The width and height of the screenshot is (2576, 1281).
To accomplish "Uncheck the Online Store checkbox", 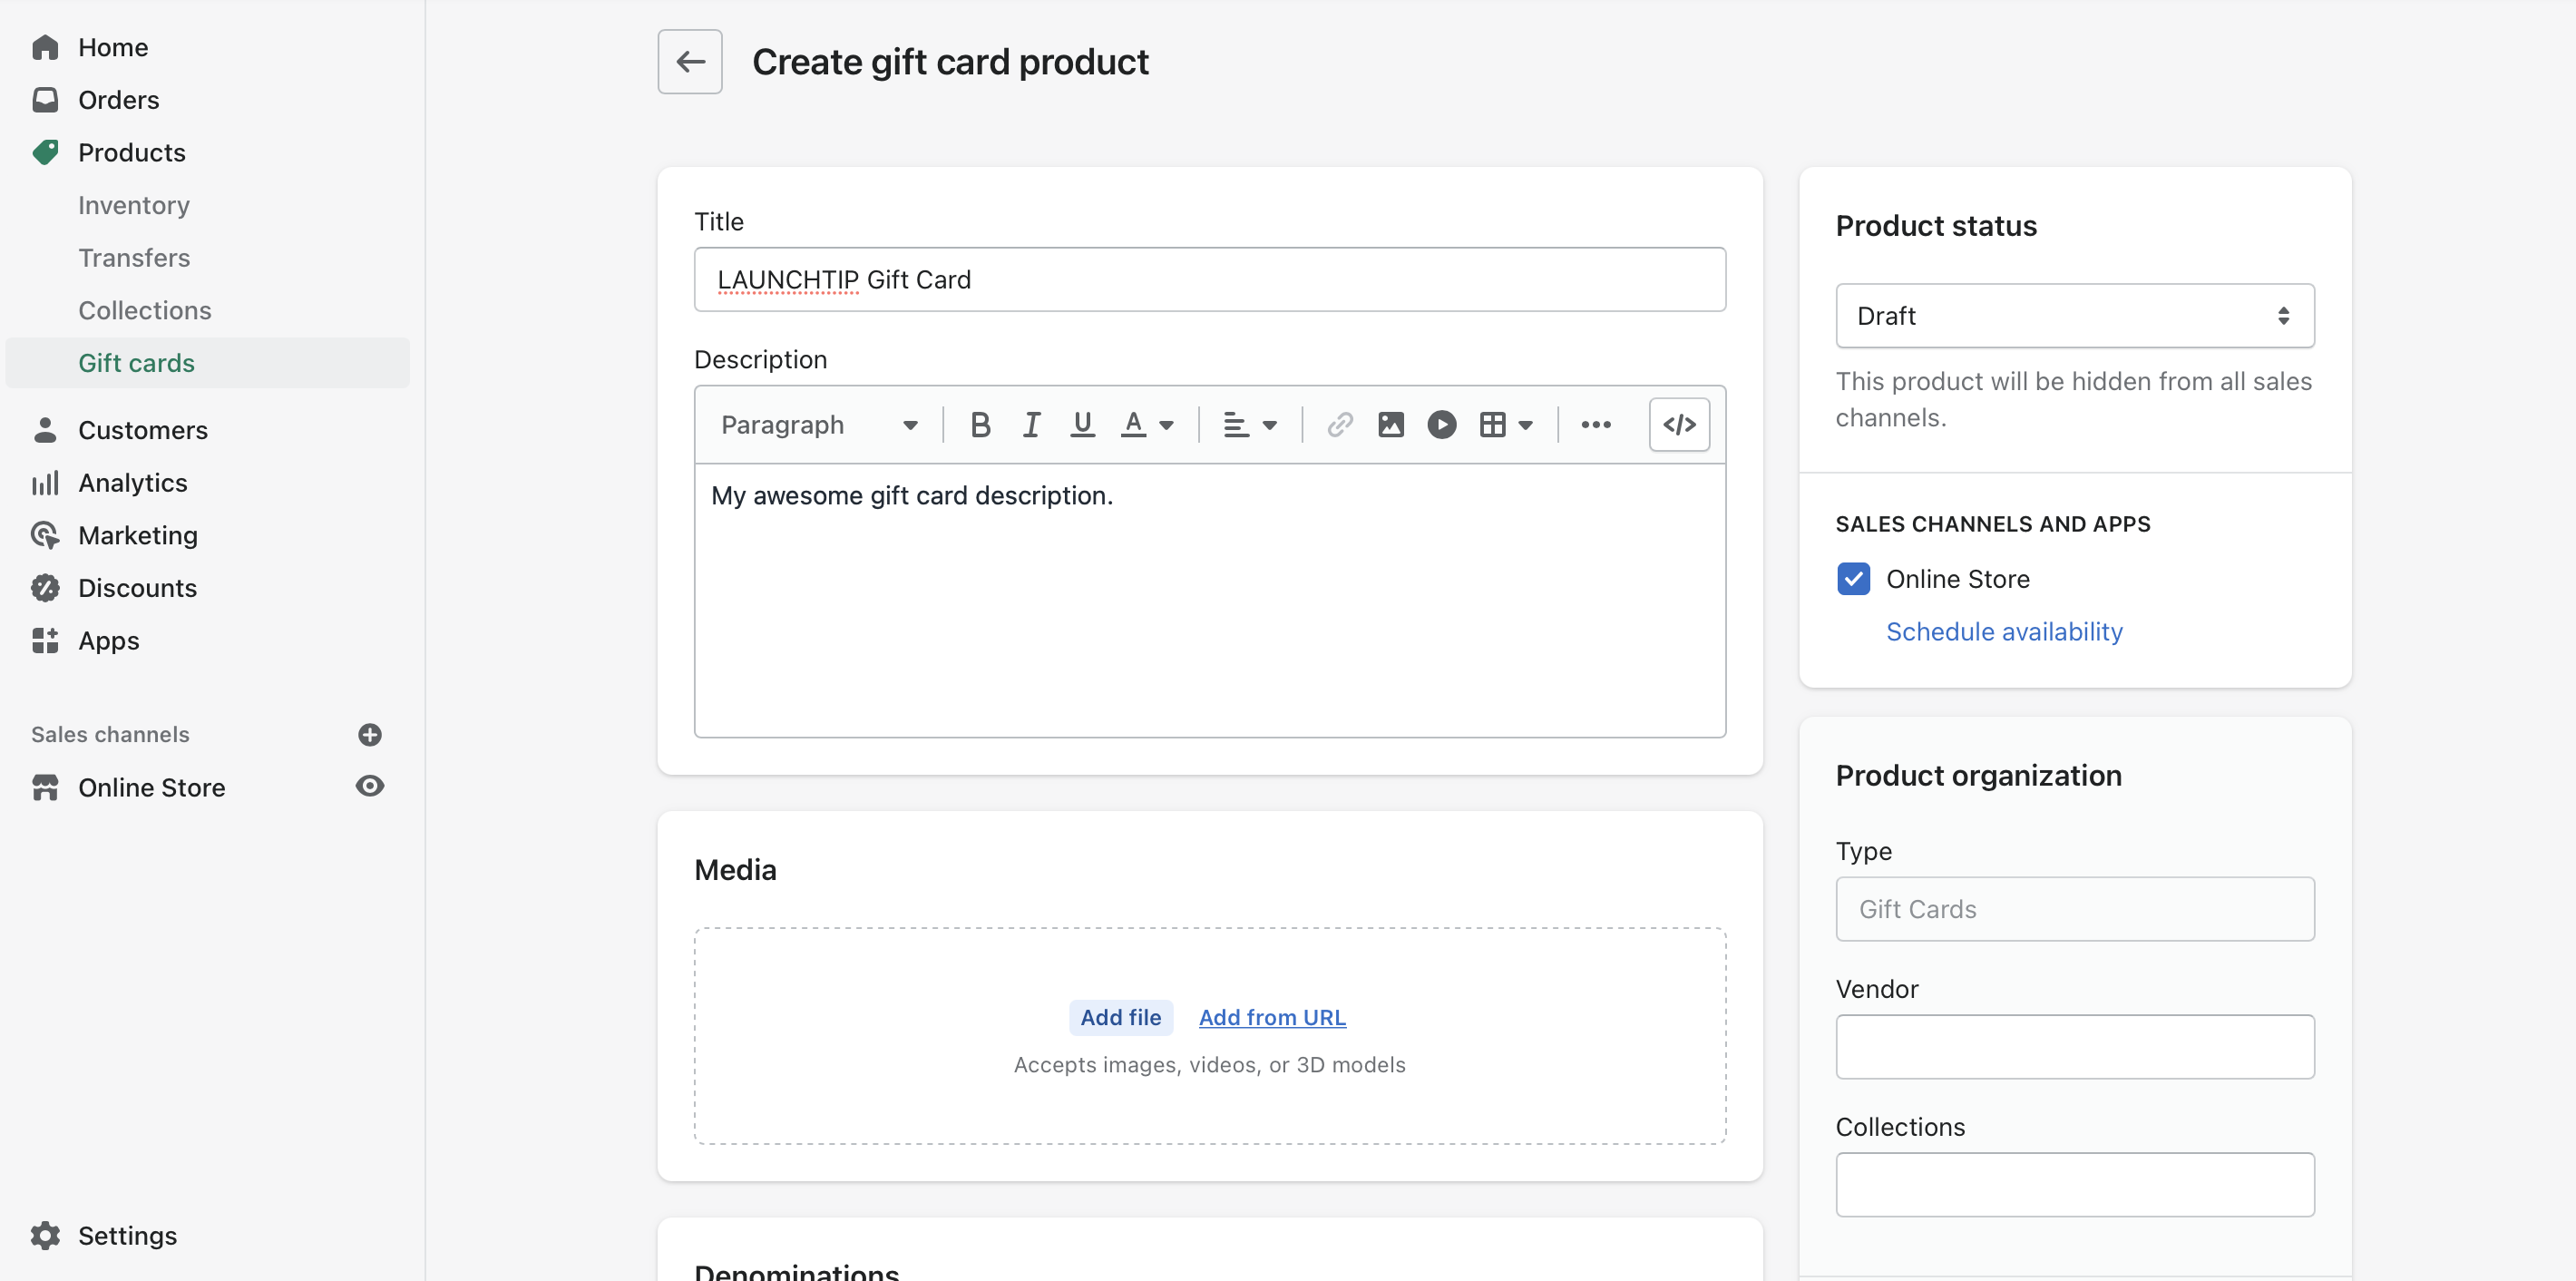I will [x=1853, y=579].
